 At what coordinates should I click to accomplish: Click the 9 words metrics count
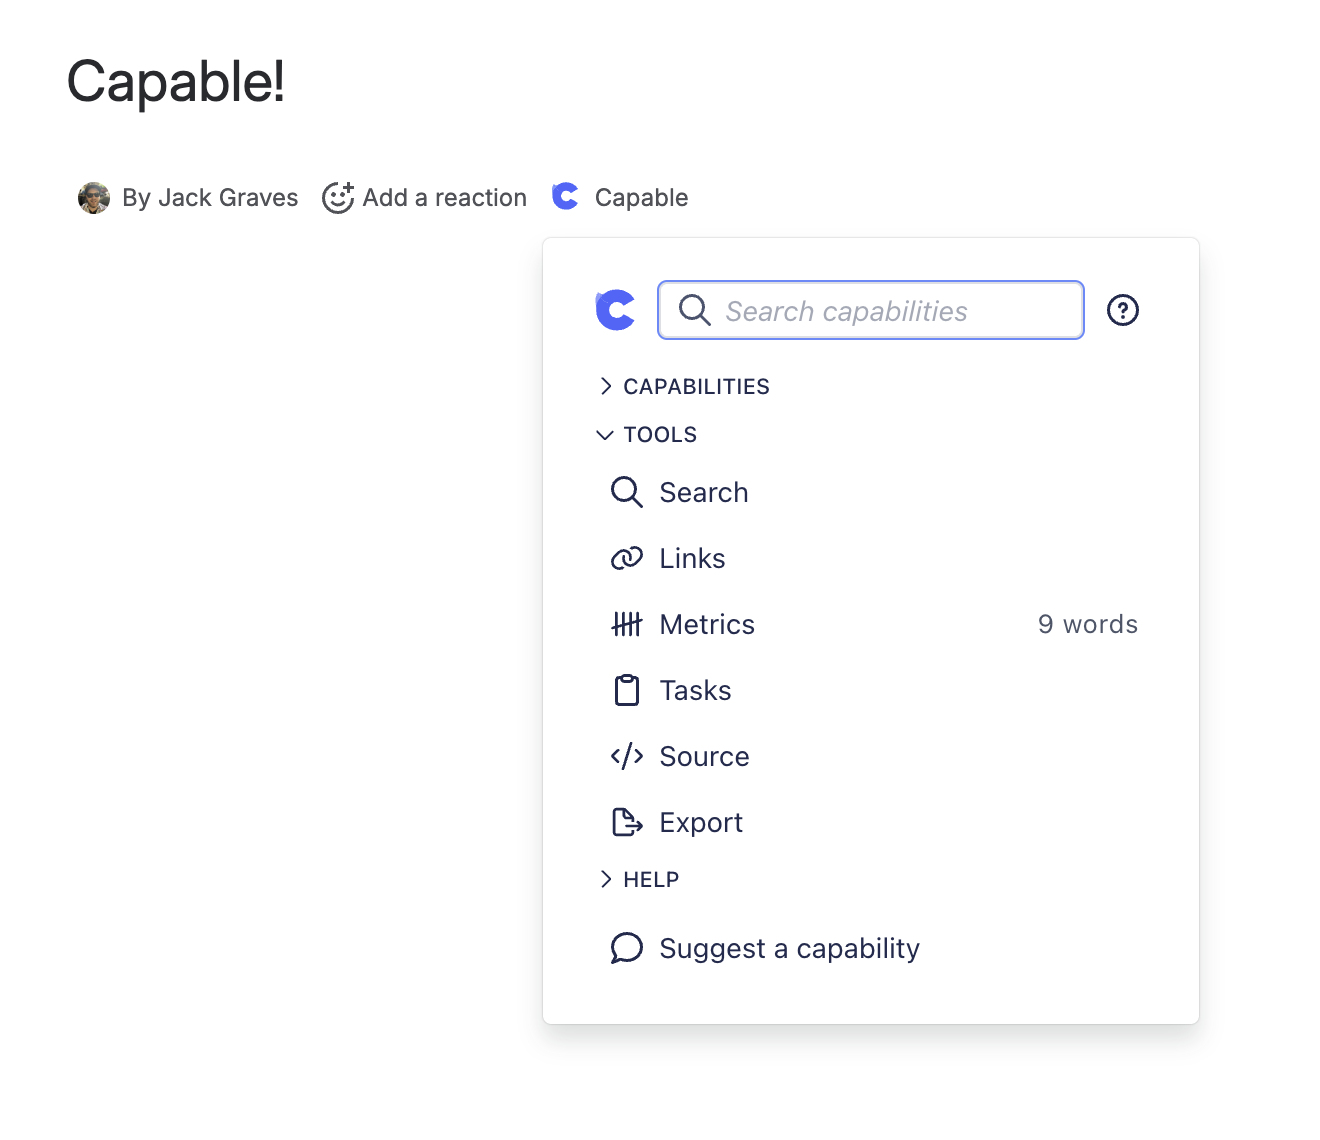point(1087,624)
